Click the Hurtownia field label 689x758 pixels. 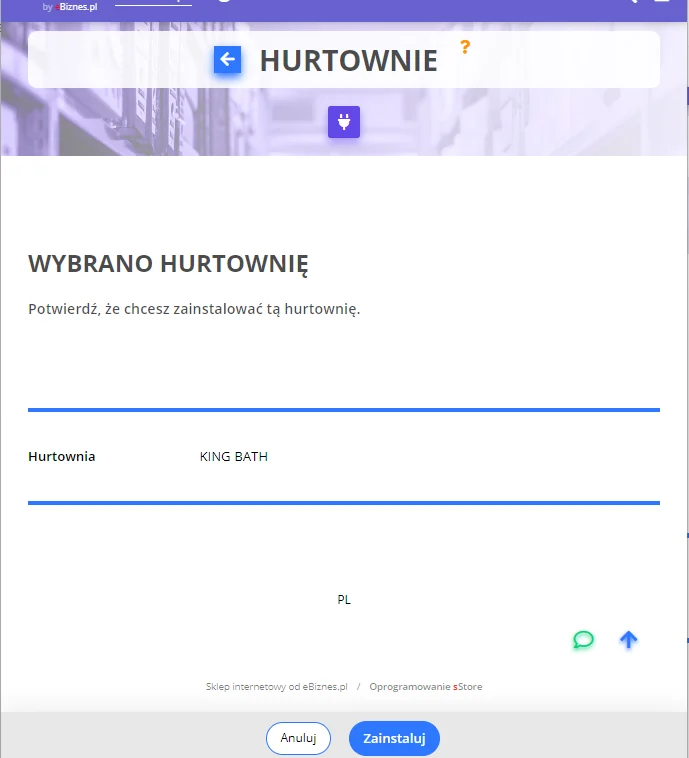(61, 456)
